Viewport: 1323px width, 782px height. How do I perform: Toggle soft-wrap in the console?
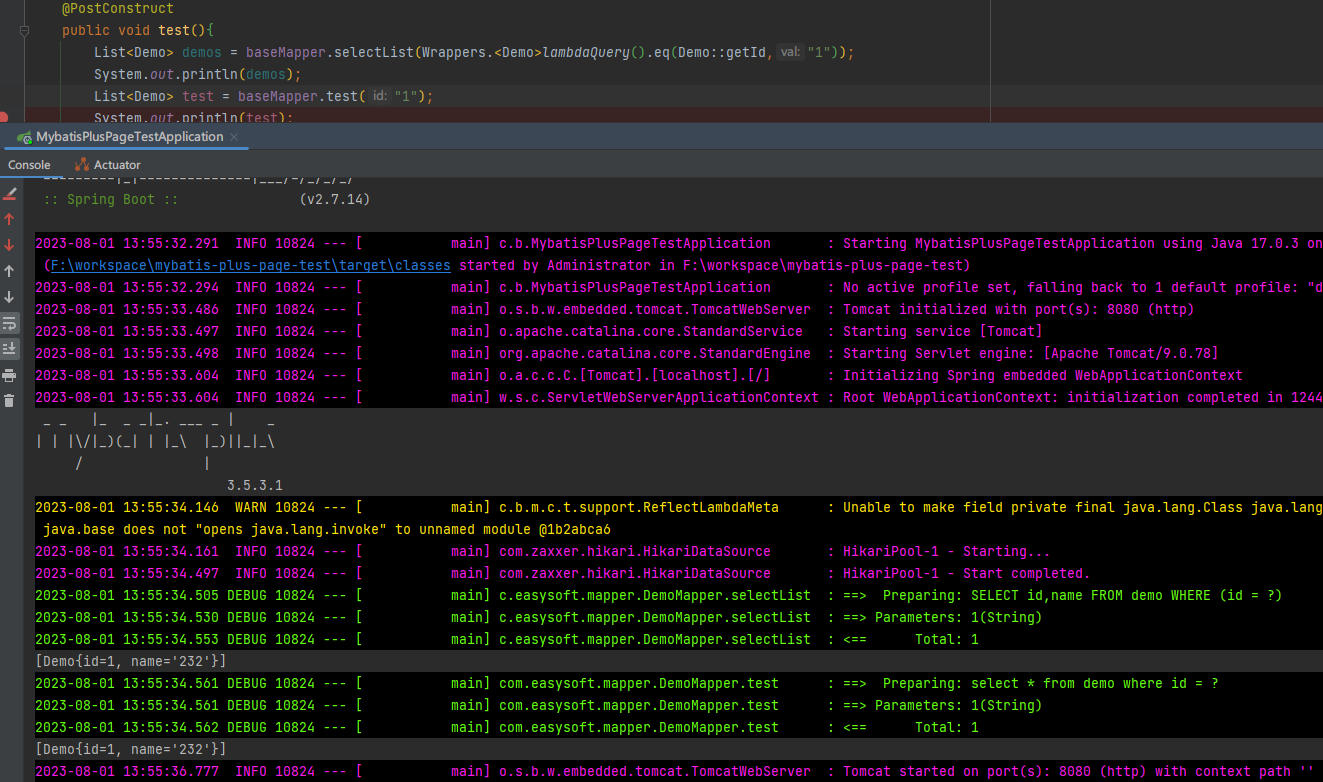pyautogui.click(x=10, y=323)
